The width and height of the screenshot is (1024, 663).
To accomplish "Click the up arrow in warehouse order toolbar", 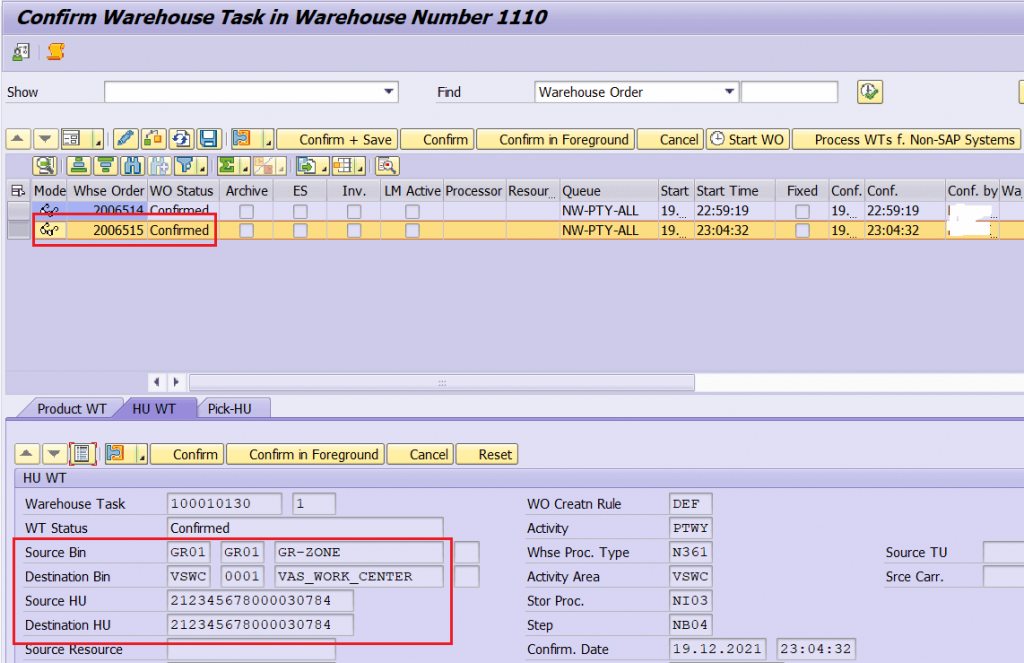I will click(x=18, y=139).
